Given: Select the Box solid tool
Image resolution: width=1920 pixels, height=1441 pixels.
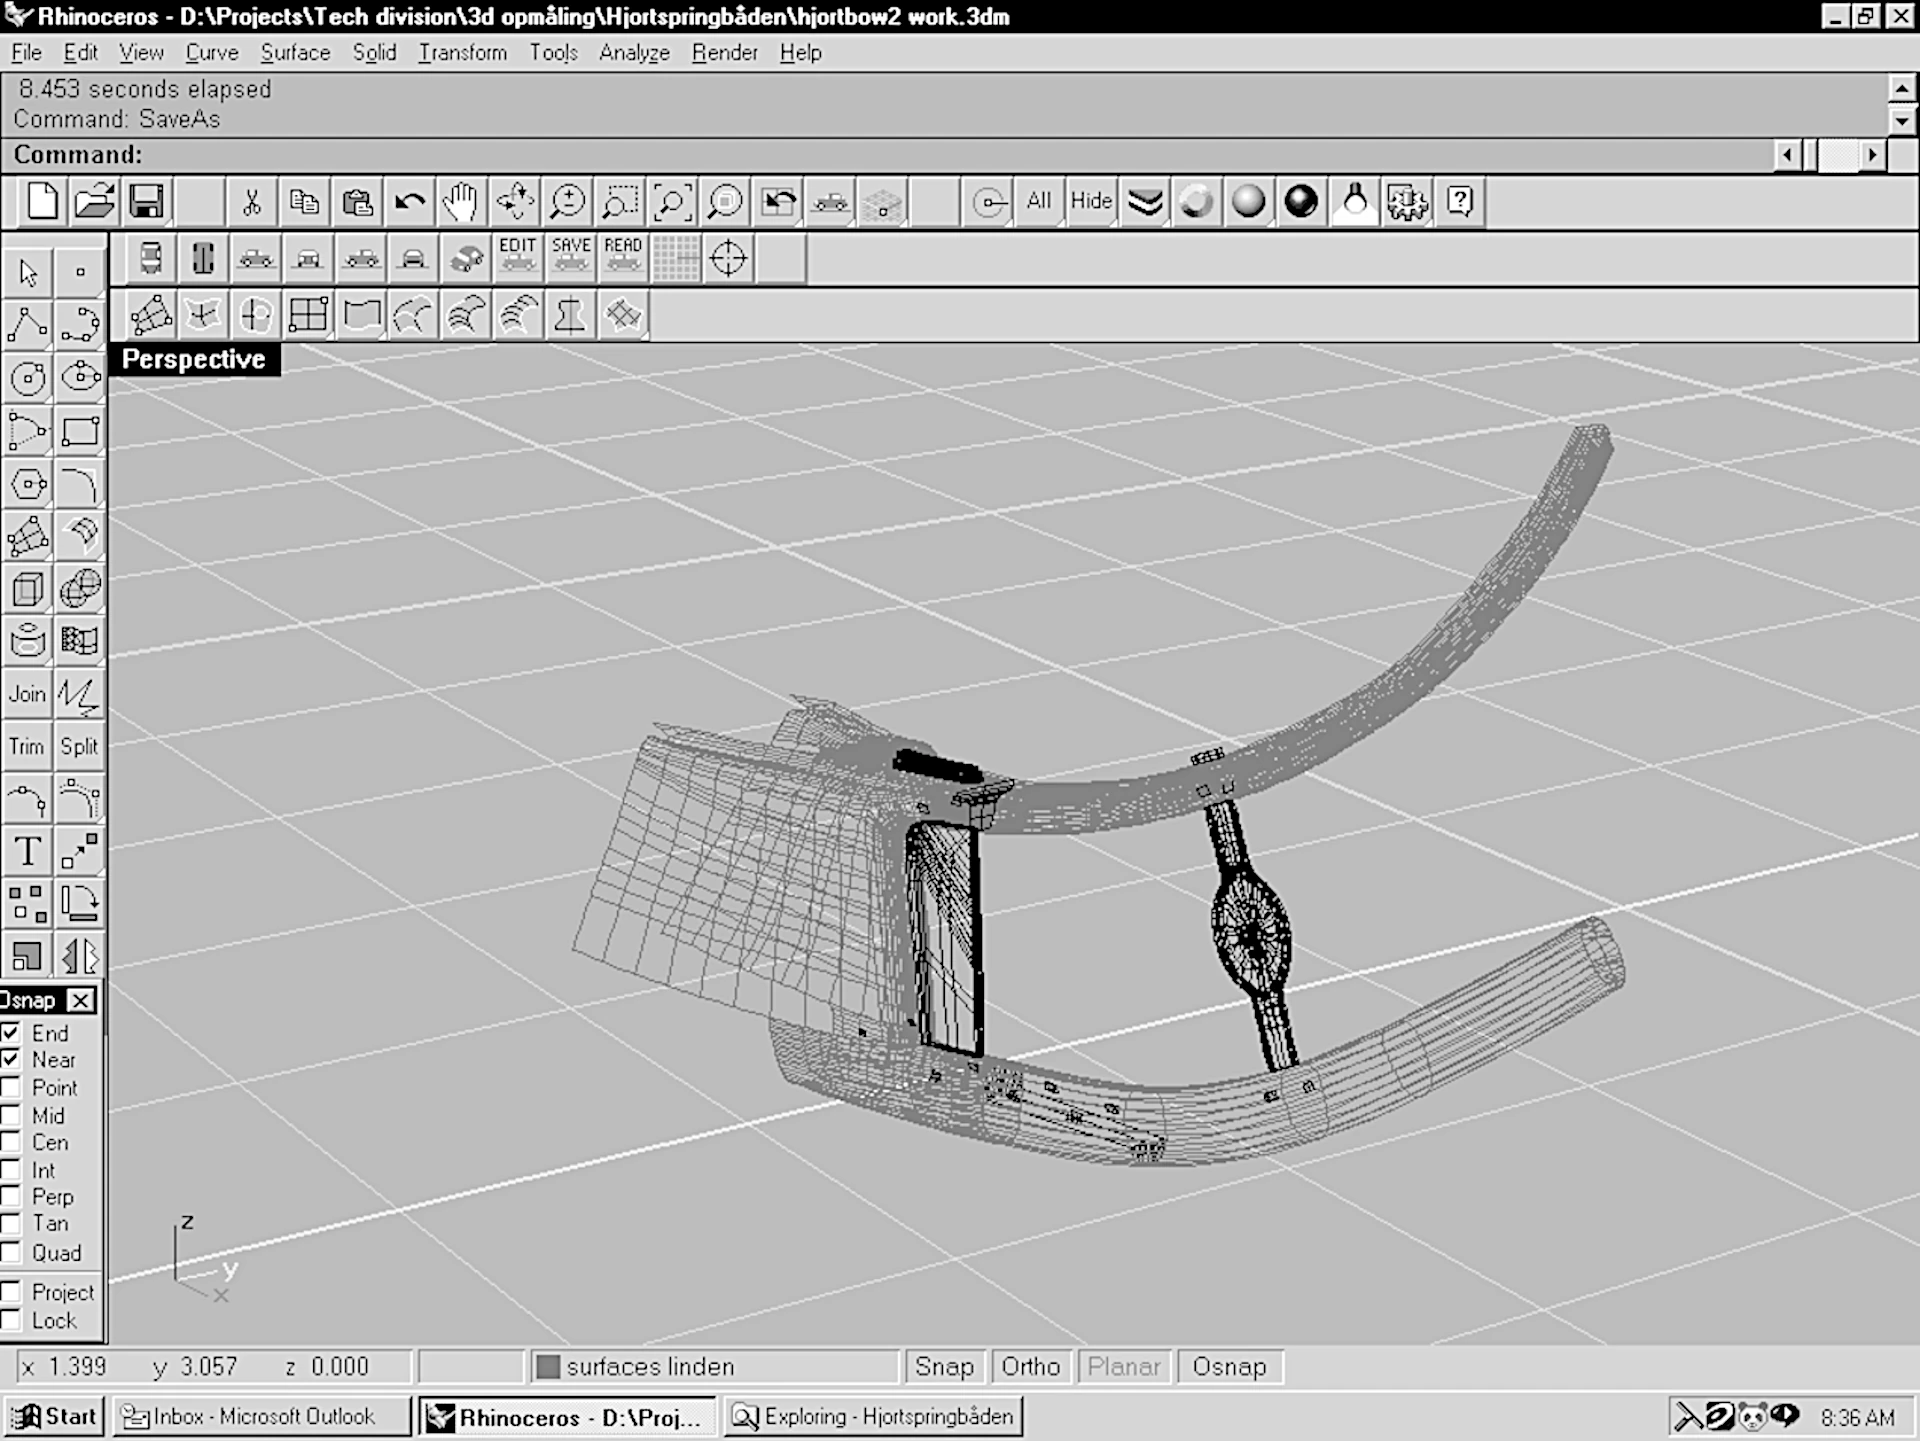Looking at the screenshot, I should click(x=28, y=589).
